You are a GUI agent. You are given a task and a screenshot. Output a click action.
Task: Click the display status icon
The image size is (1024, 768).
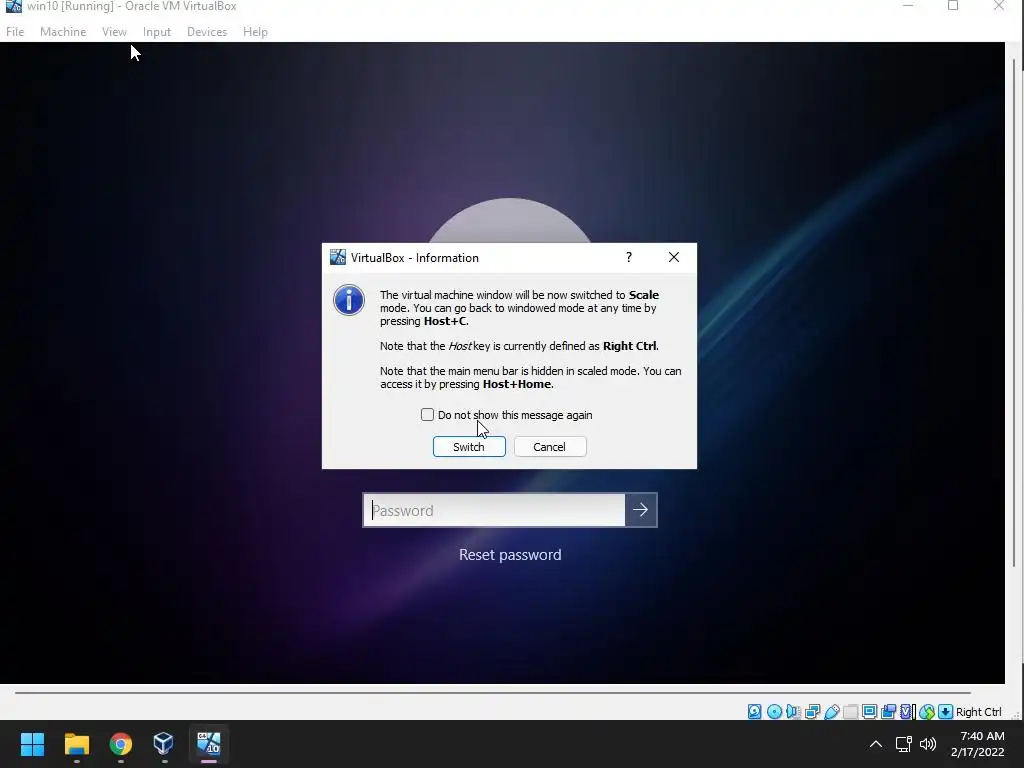(x=869, y=712)
